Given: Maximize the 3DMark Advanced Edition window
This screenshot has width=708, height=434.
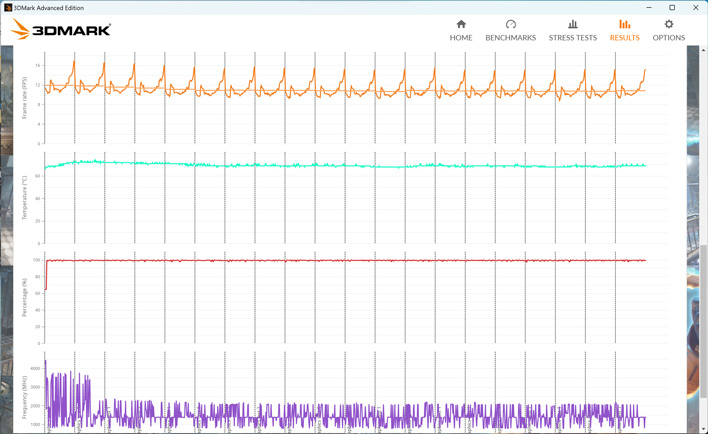Looking at the screenshot, I should click(x=672, y=7).
